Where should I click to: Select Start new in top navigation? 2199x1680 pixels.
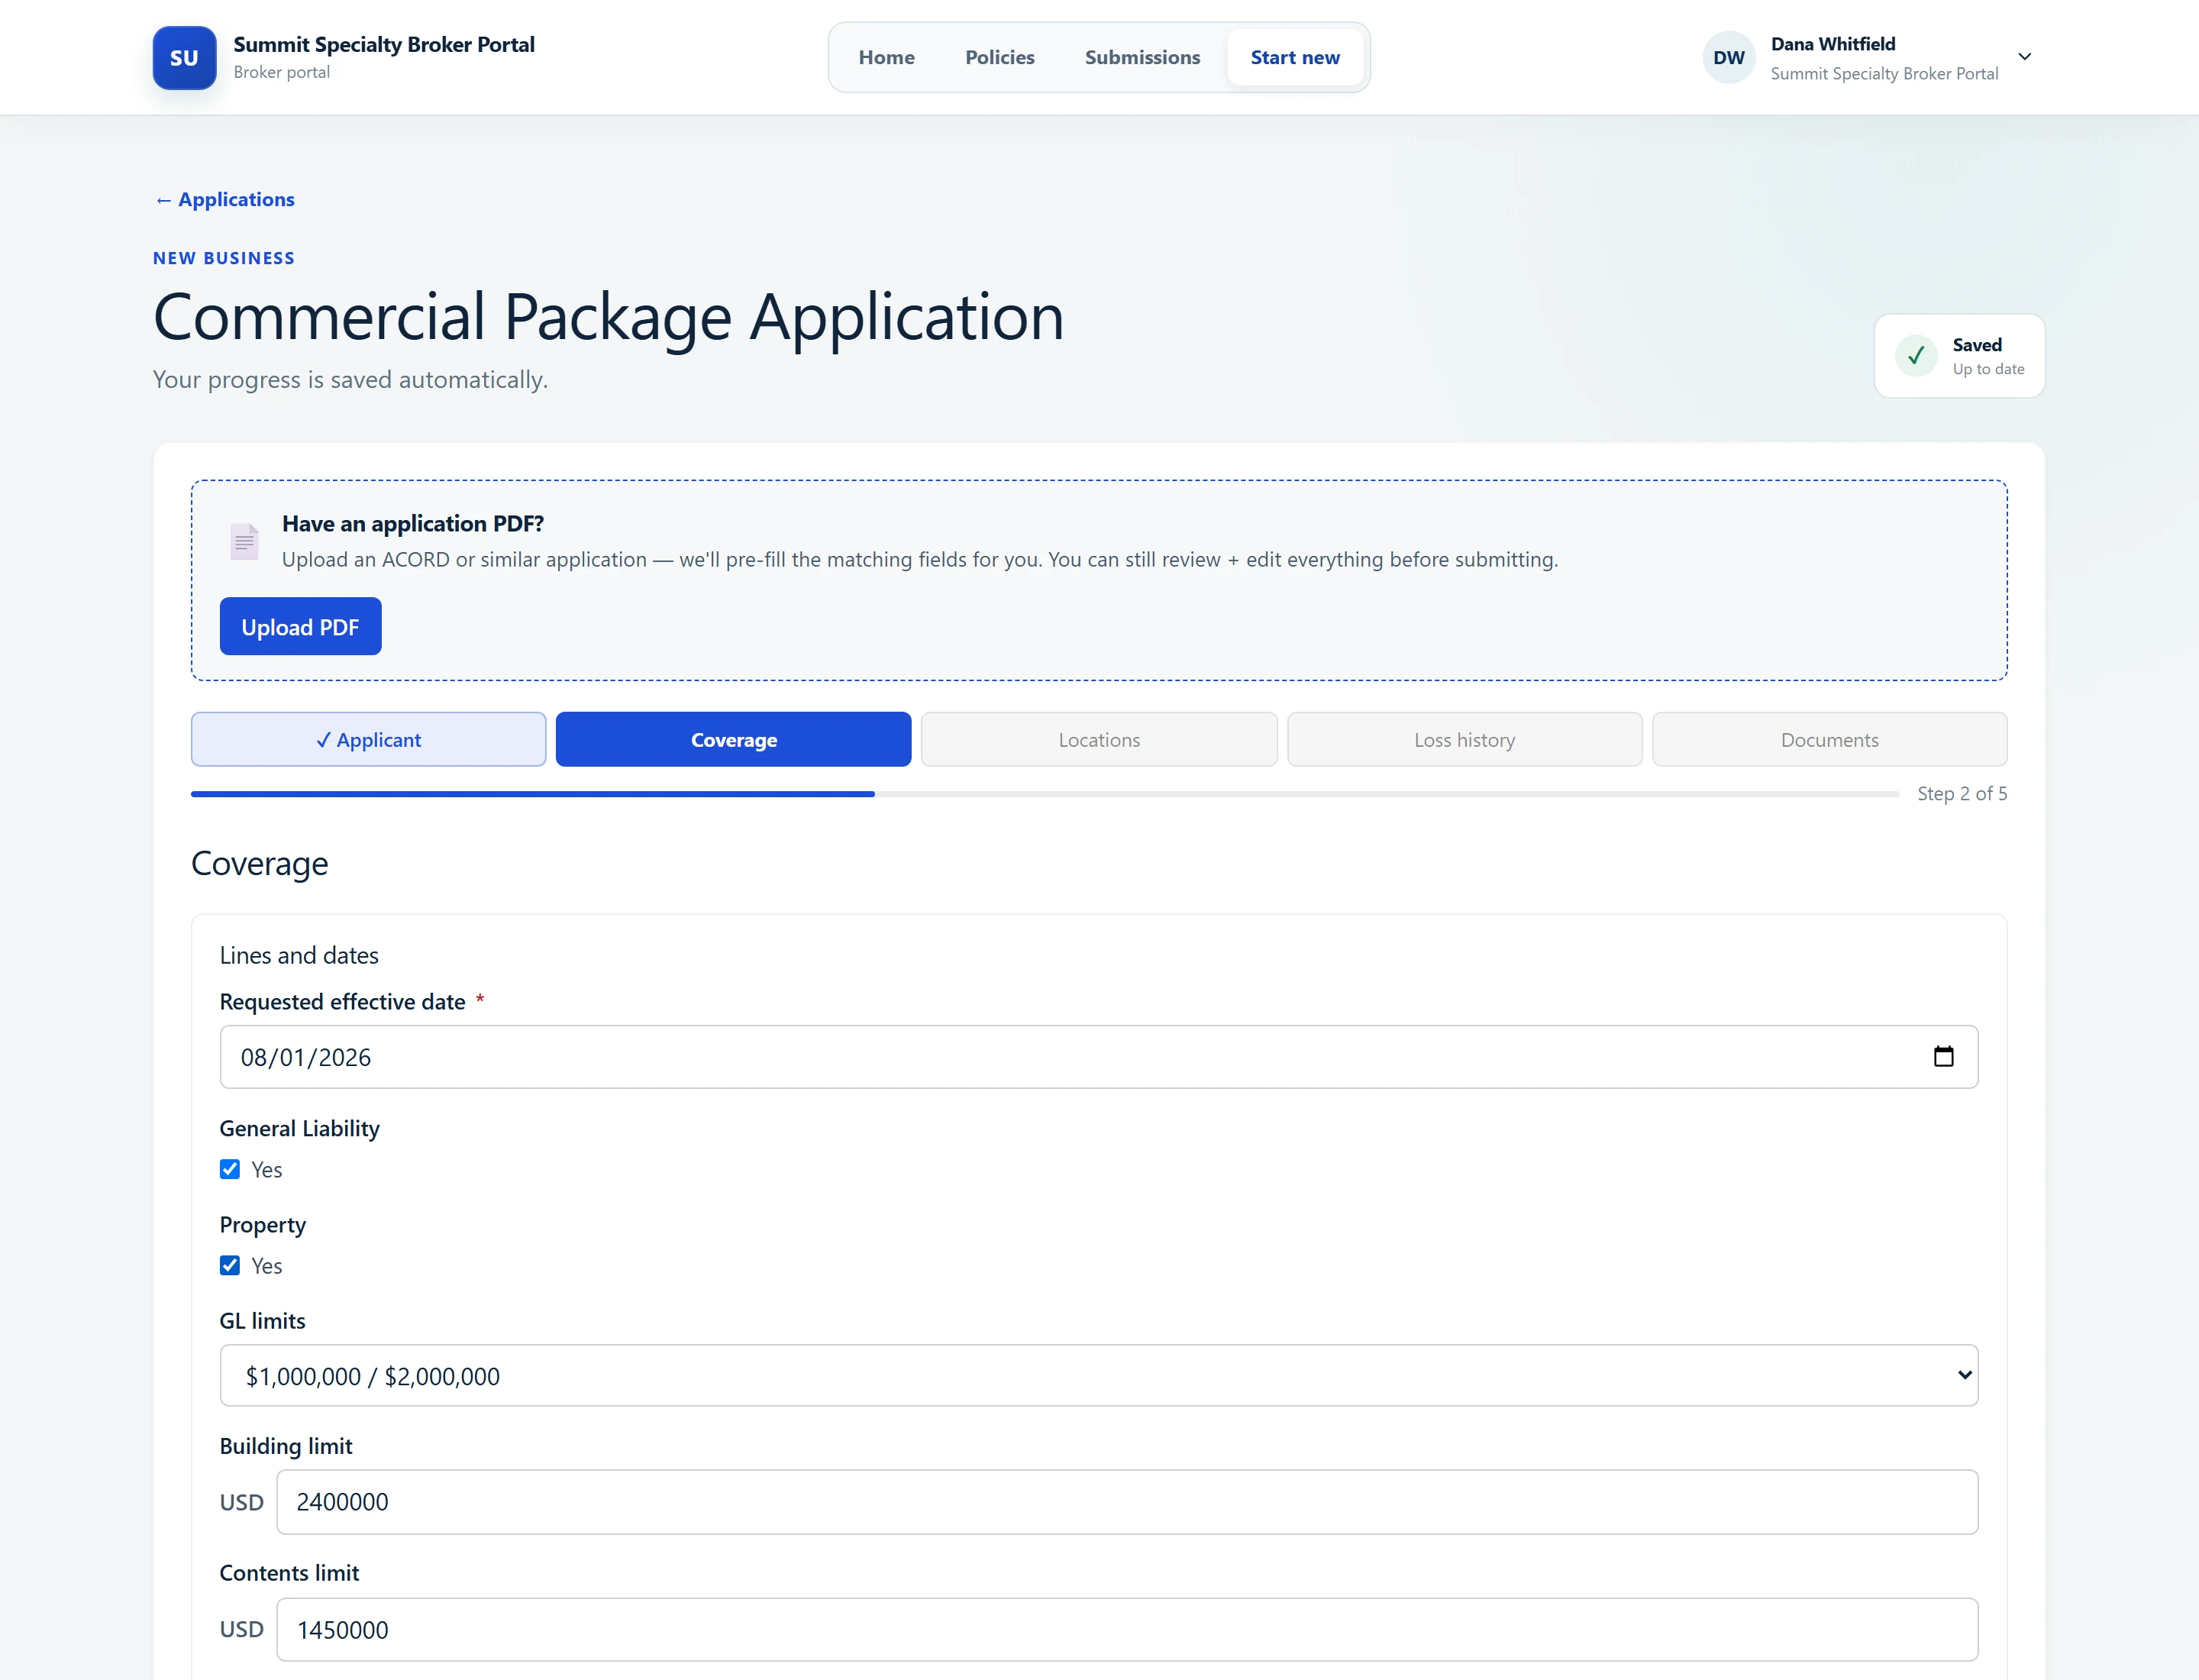coord(1295,57)
